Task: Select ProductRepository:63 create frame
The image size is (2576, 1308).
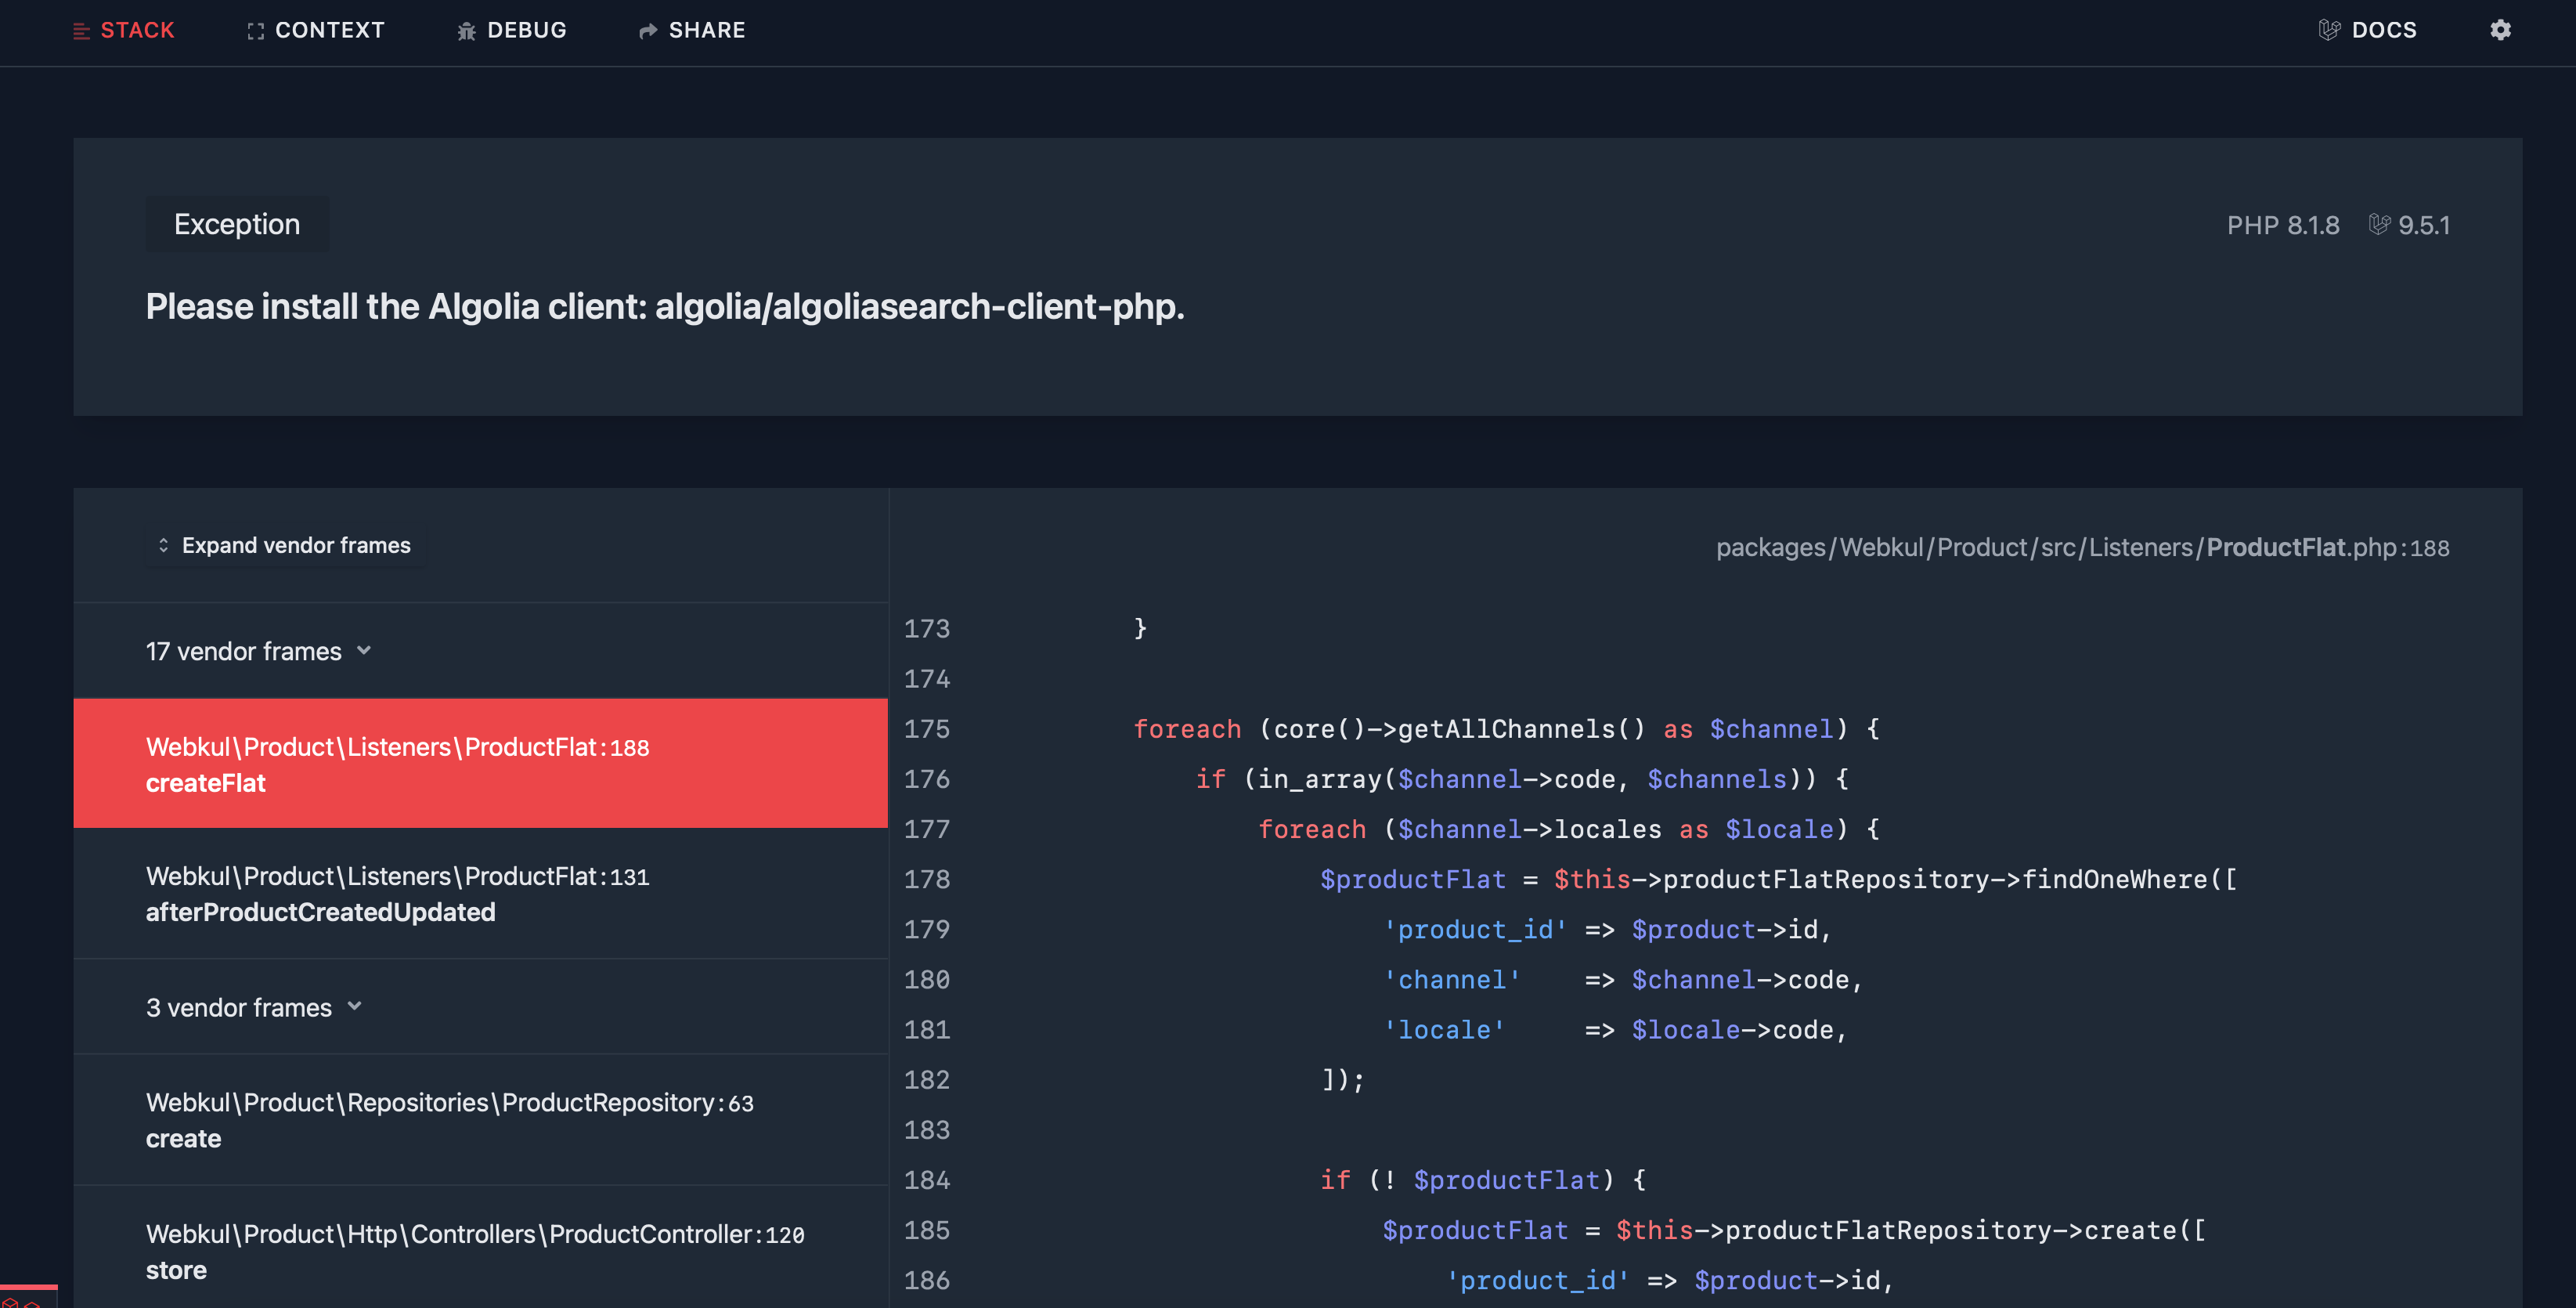Action: coord(481,1120)
